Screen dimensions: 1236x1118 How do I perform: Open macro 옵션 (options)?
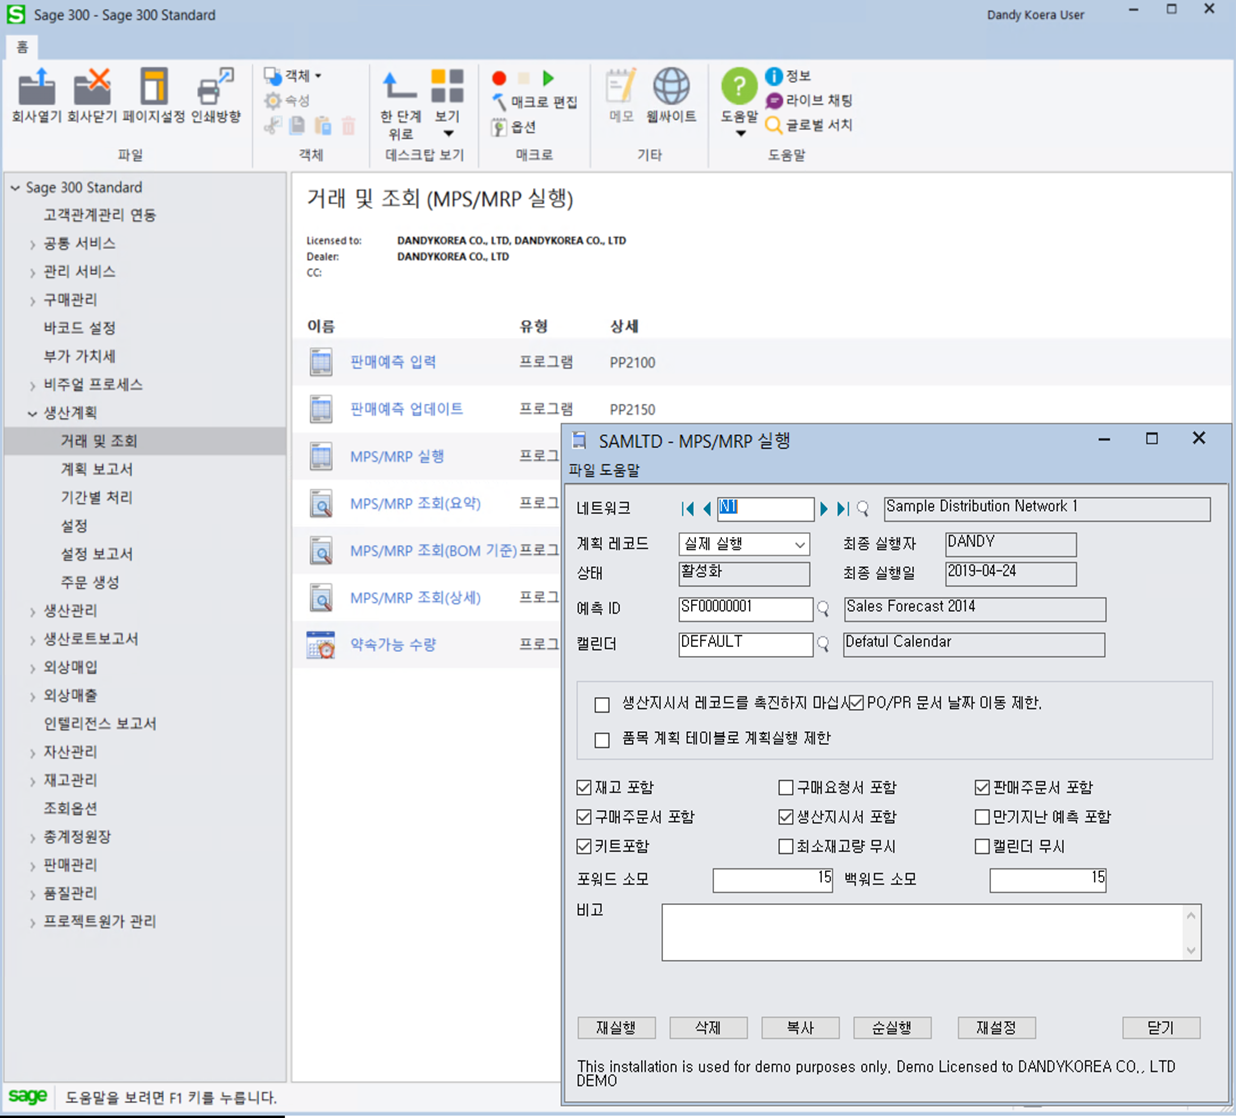[x=514, y=127]
